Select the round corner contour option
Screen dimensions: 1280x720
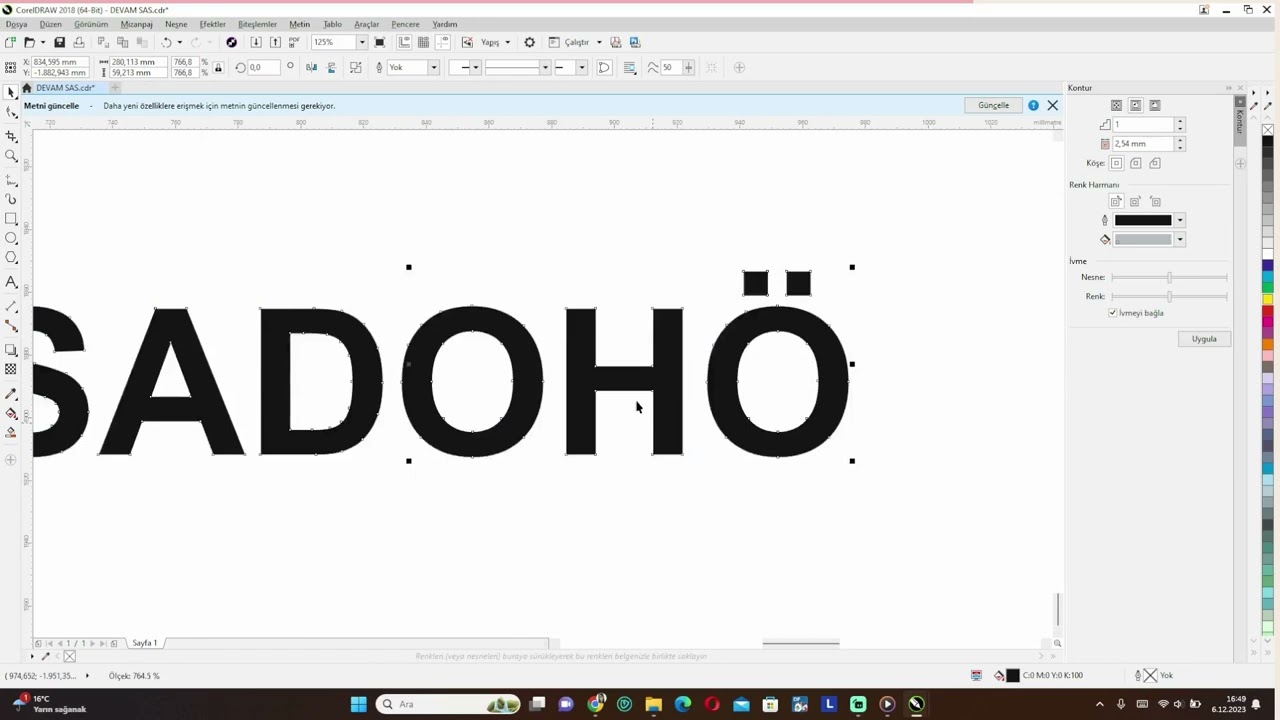point(1135,163)
